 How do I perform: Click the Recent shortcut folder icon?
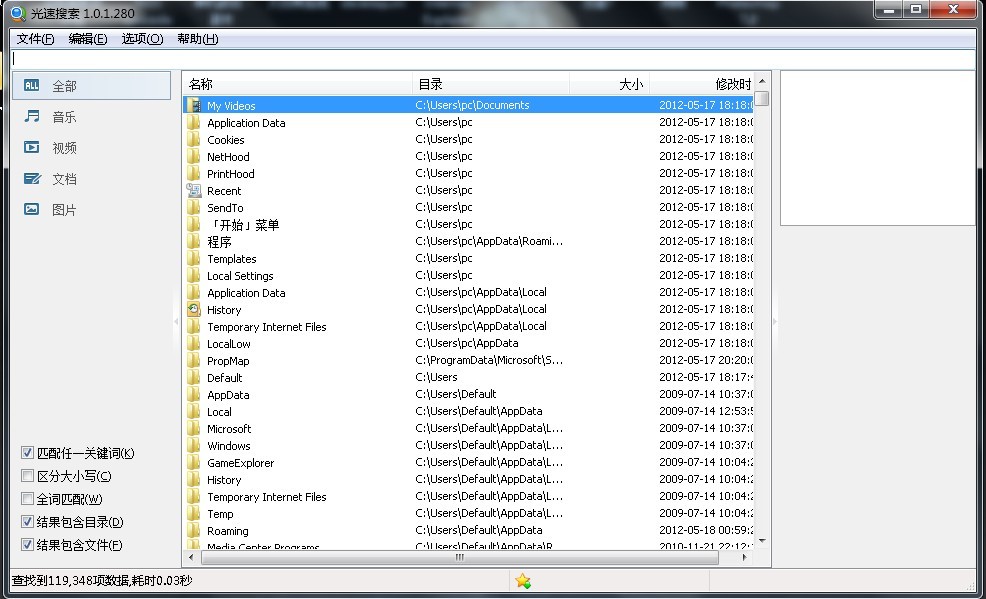tap(194, 191)
